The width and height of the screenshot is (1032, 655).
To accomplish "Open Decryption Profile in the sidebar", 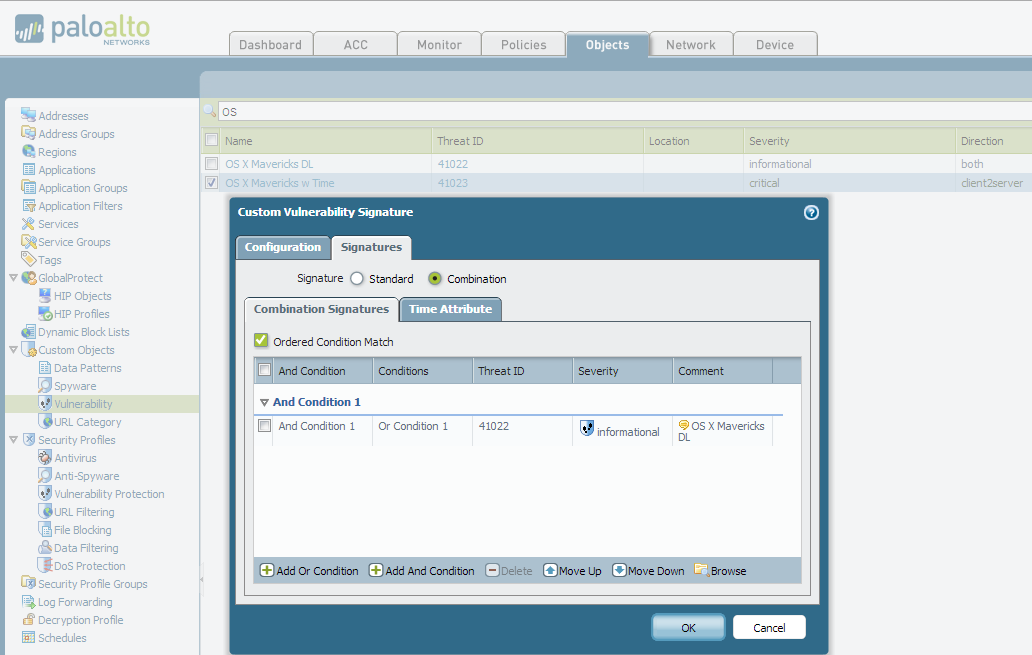I will pos(80,619).
